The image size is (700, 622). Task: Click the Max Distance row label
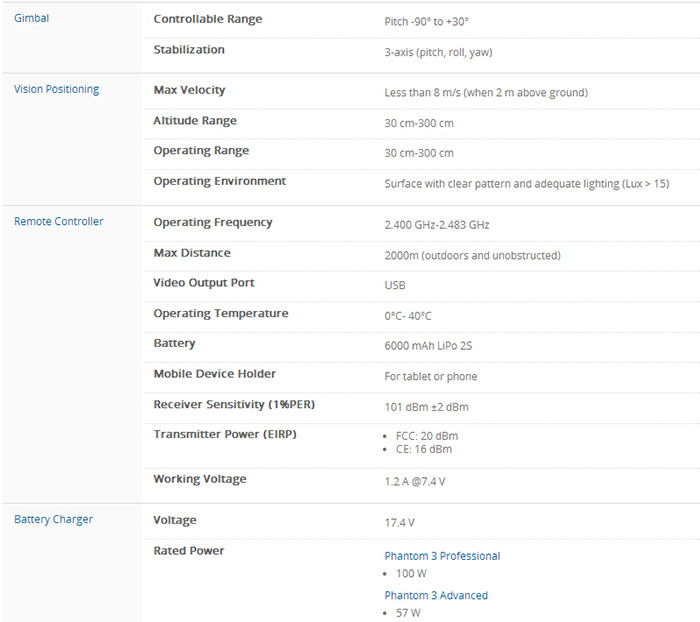pyautogui.click(x=192, y=253)
